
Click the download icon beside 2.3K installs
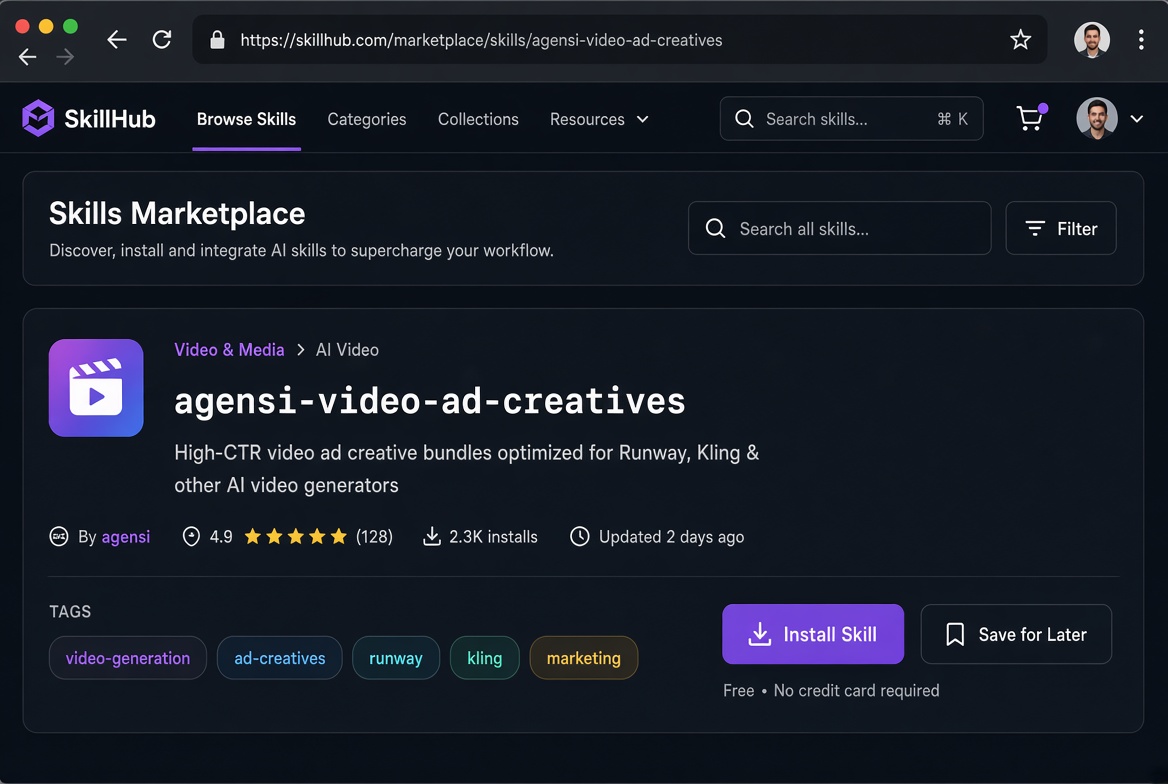pos(432,536)
